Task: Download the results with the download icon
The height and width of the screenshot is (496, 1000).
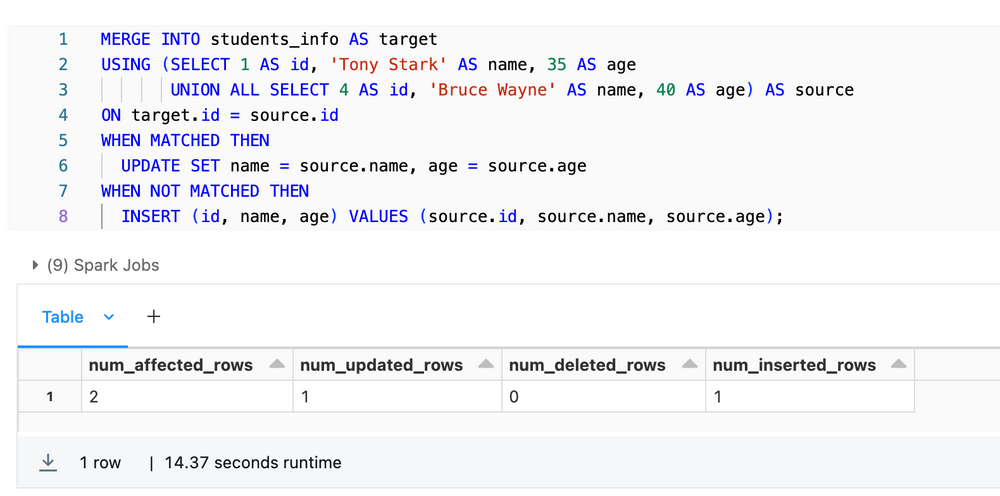Action: click(47, 463)
